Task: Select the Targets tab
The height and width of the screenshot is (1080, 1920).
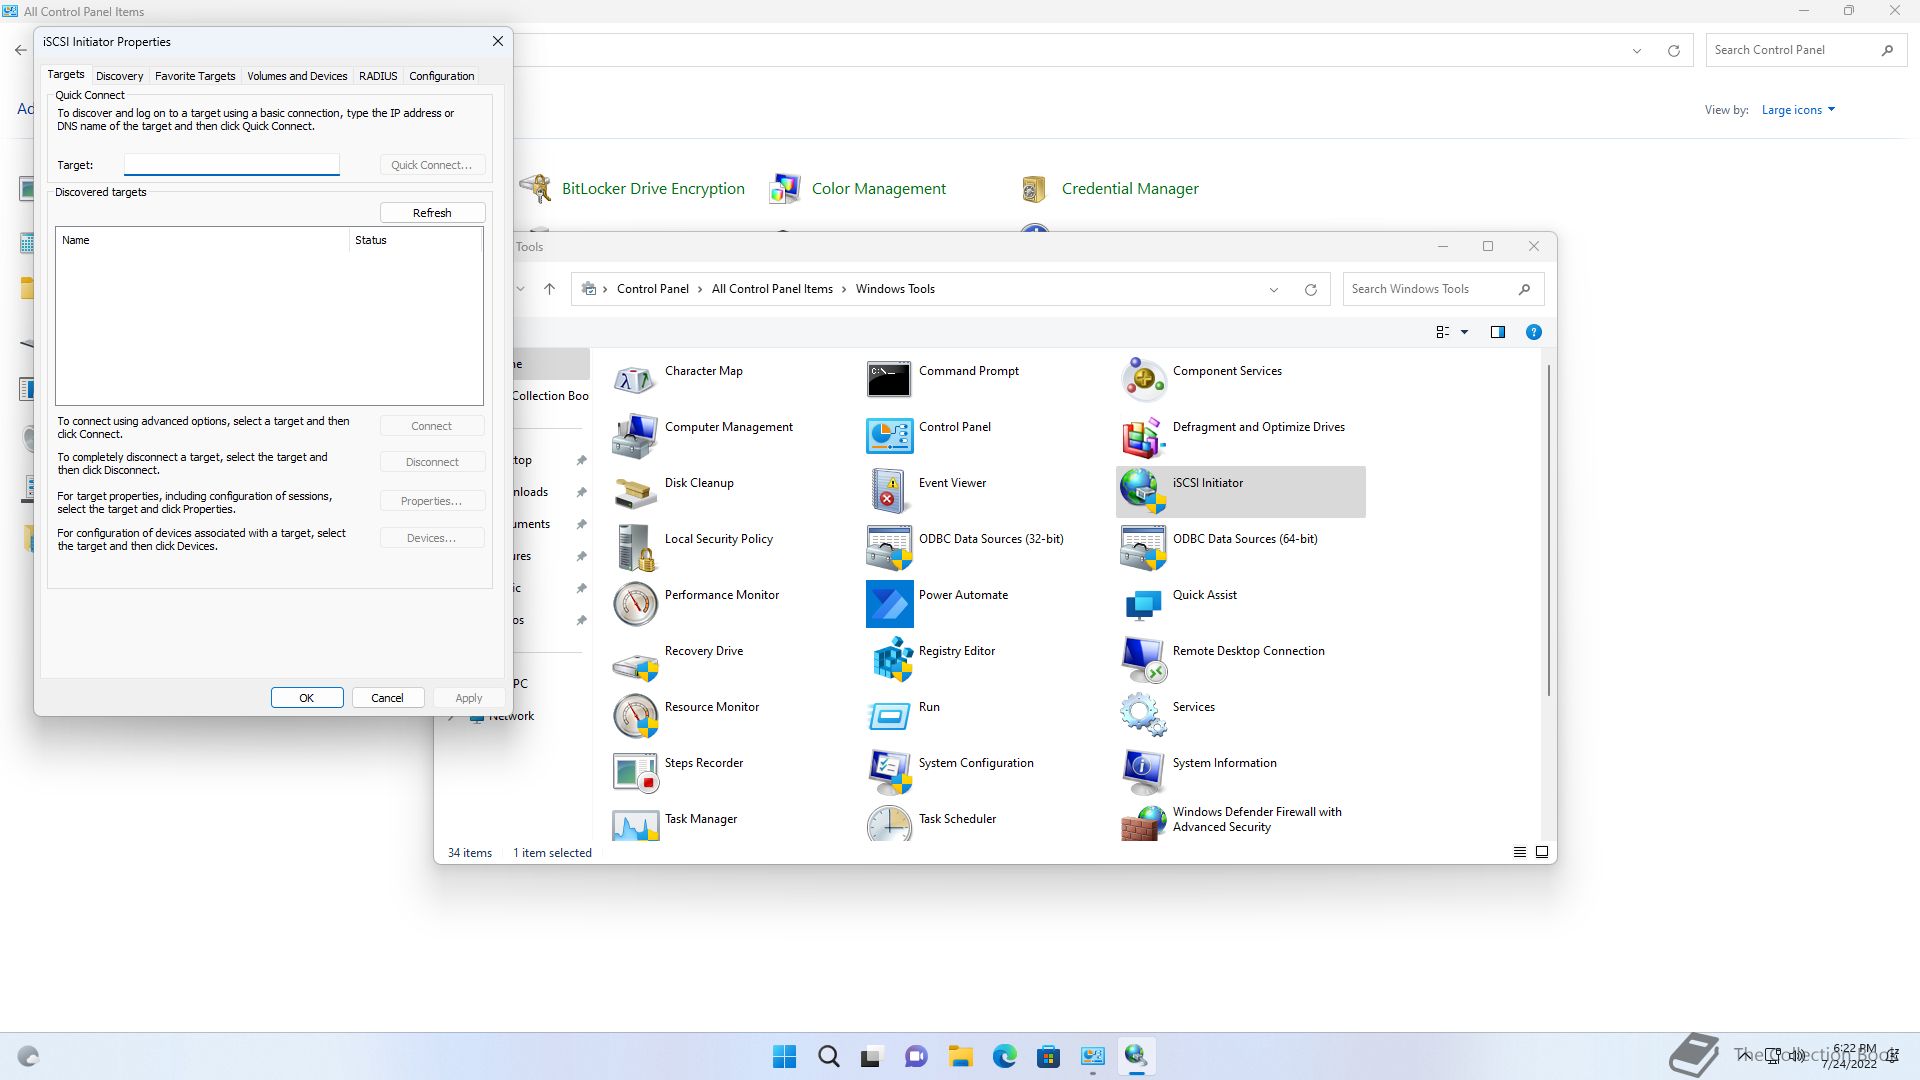Action: click(66, 74)
